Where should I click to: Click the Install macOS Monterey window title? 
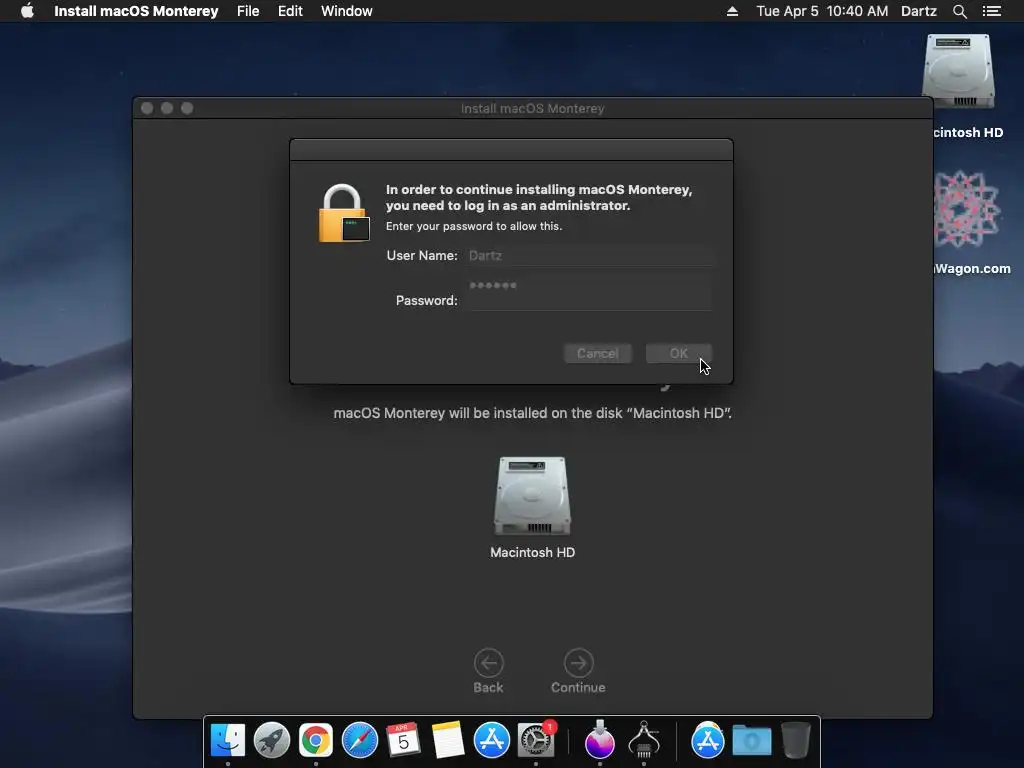point(532,108)
